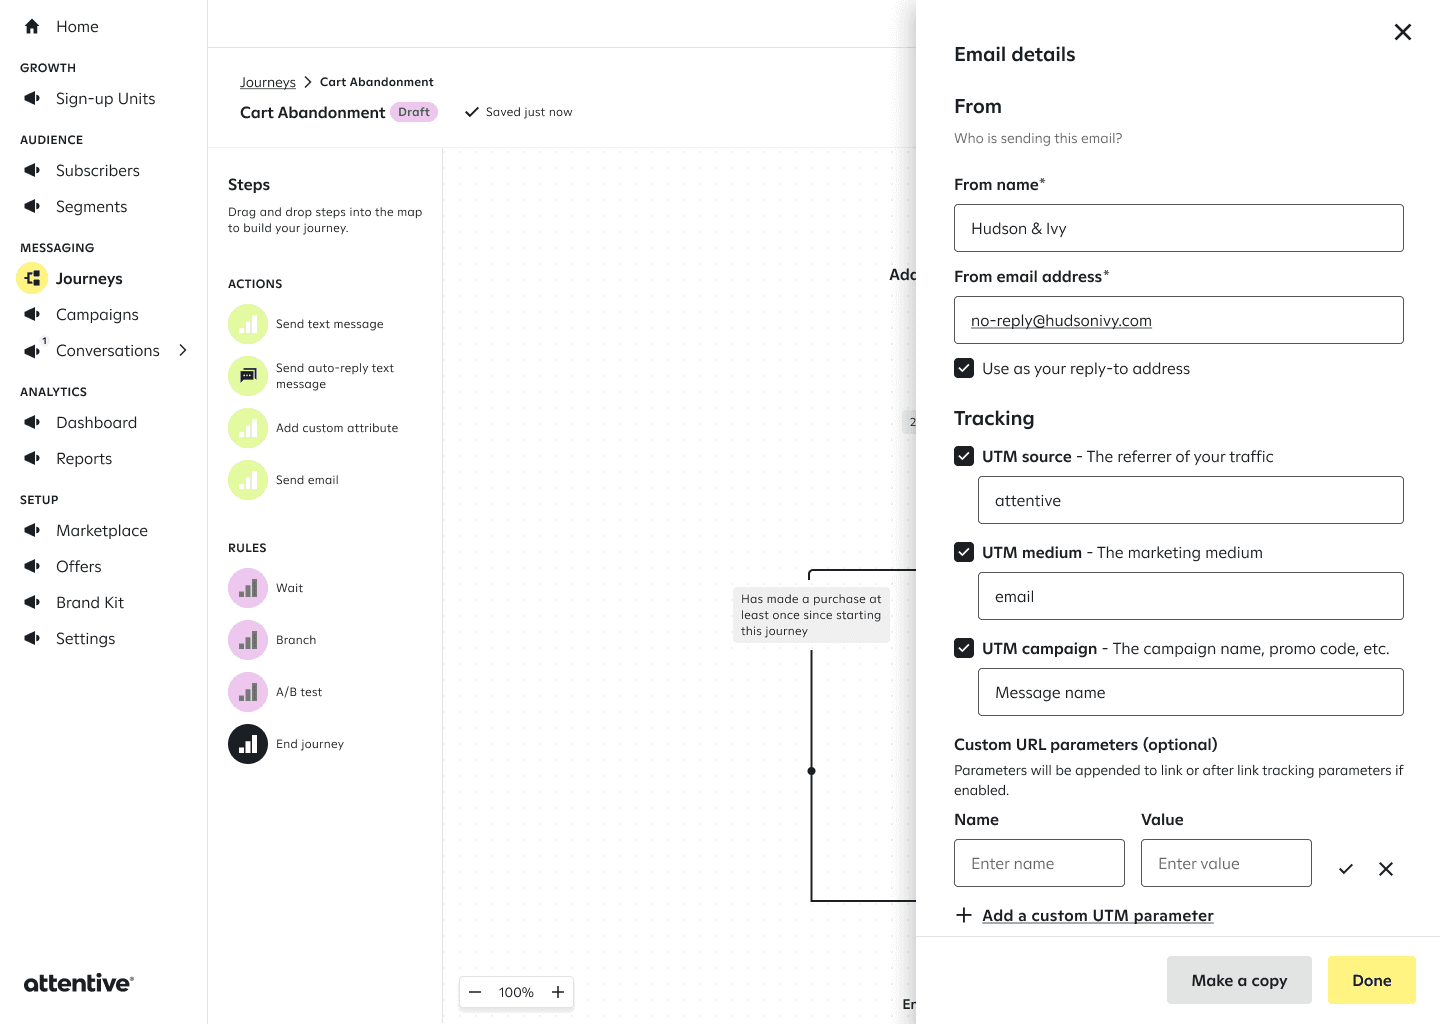Select the Send auto-reply text message icon
The image size is (1440, 1024).
point(248,376)
